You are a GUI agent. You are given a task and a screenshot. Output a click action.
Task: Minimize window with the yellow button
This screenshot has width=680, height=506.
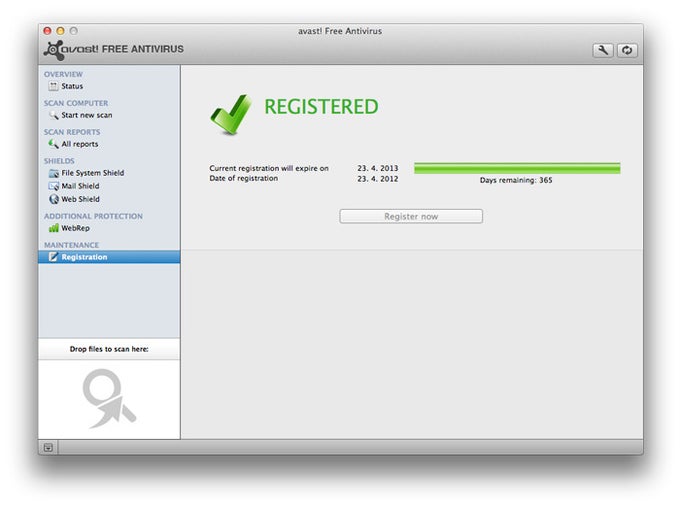click(x=60, y=31)
